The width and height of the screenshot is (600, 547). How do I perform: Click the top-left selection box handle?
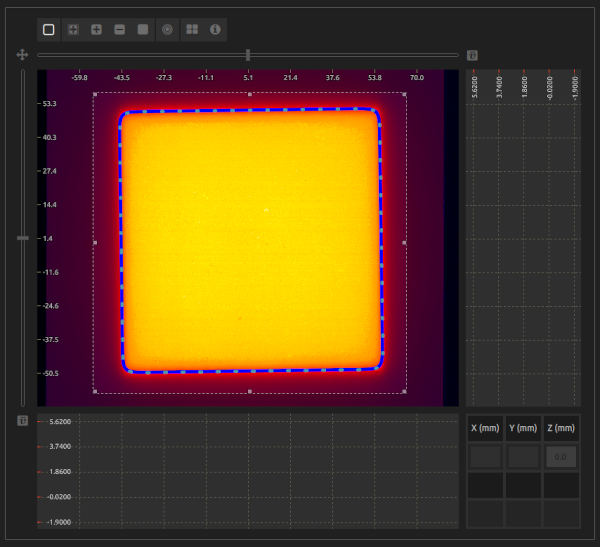pos(95,94)
